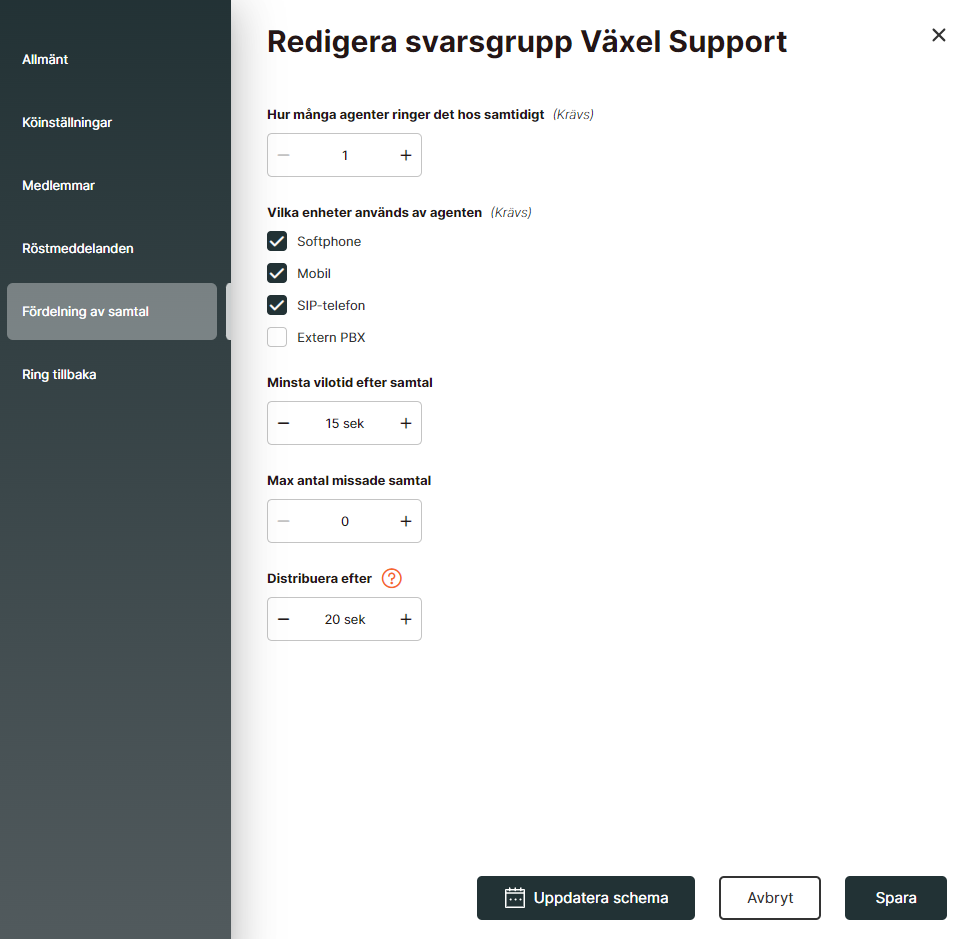The height and width of the screenshot is (939, 956).
Task: Decrease Distribuera efter time with minus
Action: point(284,619)
